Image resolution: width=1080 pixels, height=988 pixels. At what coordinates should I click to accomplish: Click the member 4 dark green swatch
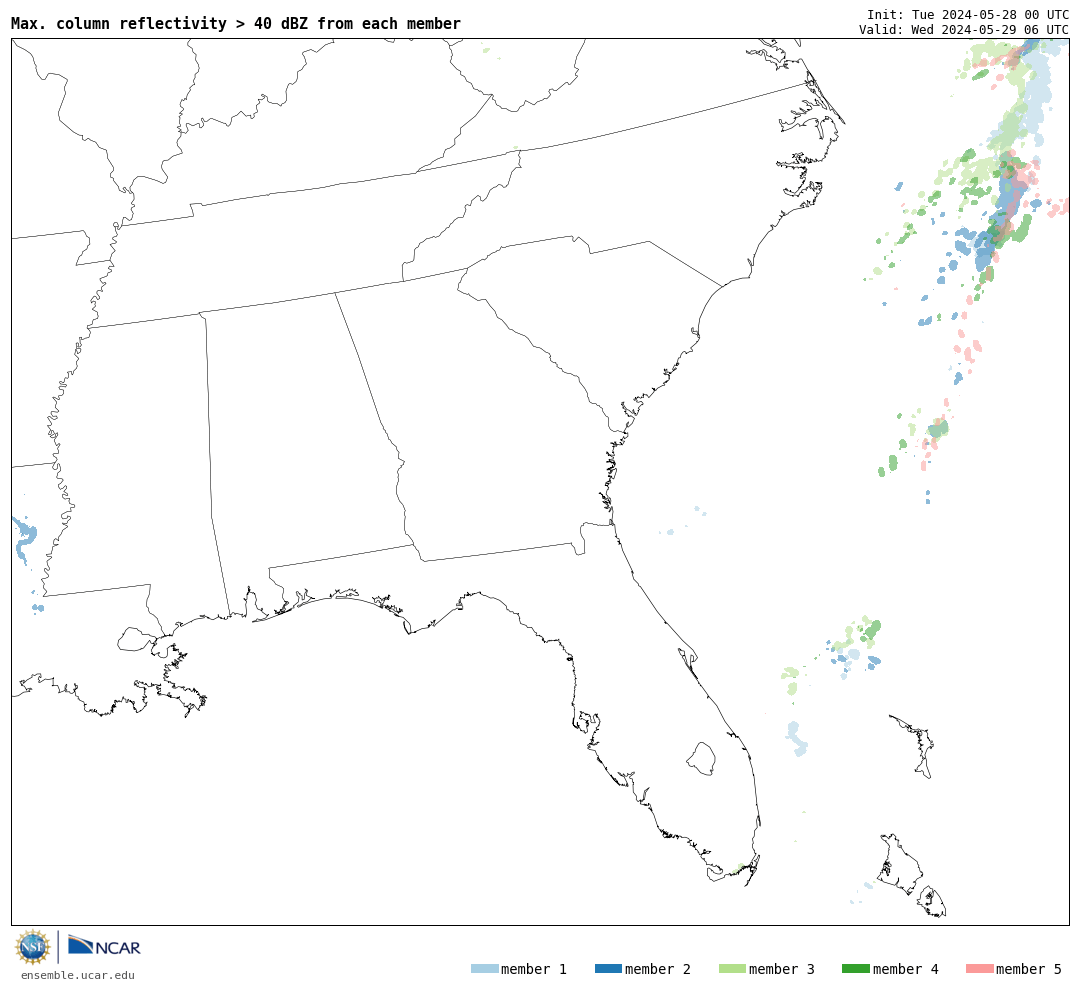coord(855,969)
